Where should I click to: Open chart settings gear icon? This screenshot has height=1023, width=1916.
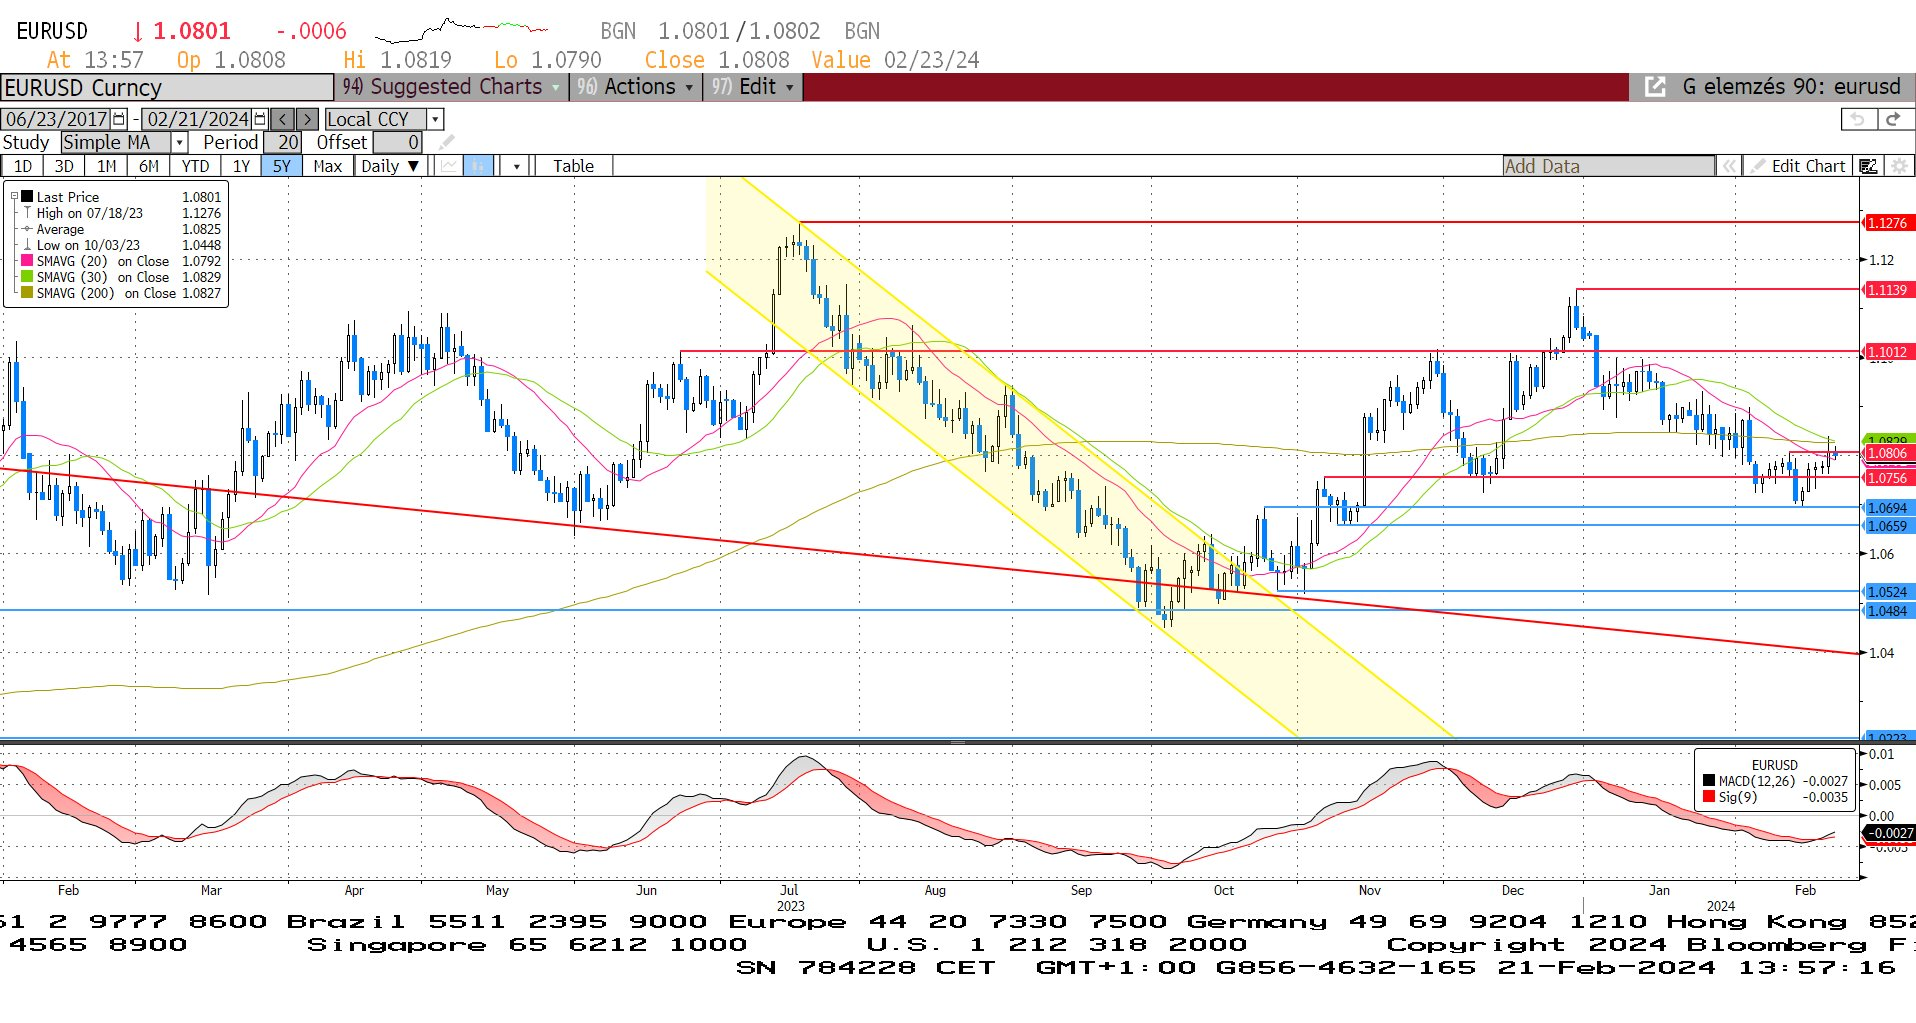point(1899,166)
